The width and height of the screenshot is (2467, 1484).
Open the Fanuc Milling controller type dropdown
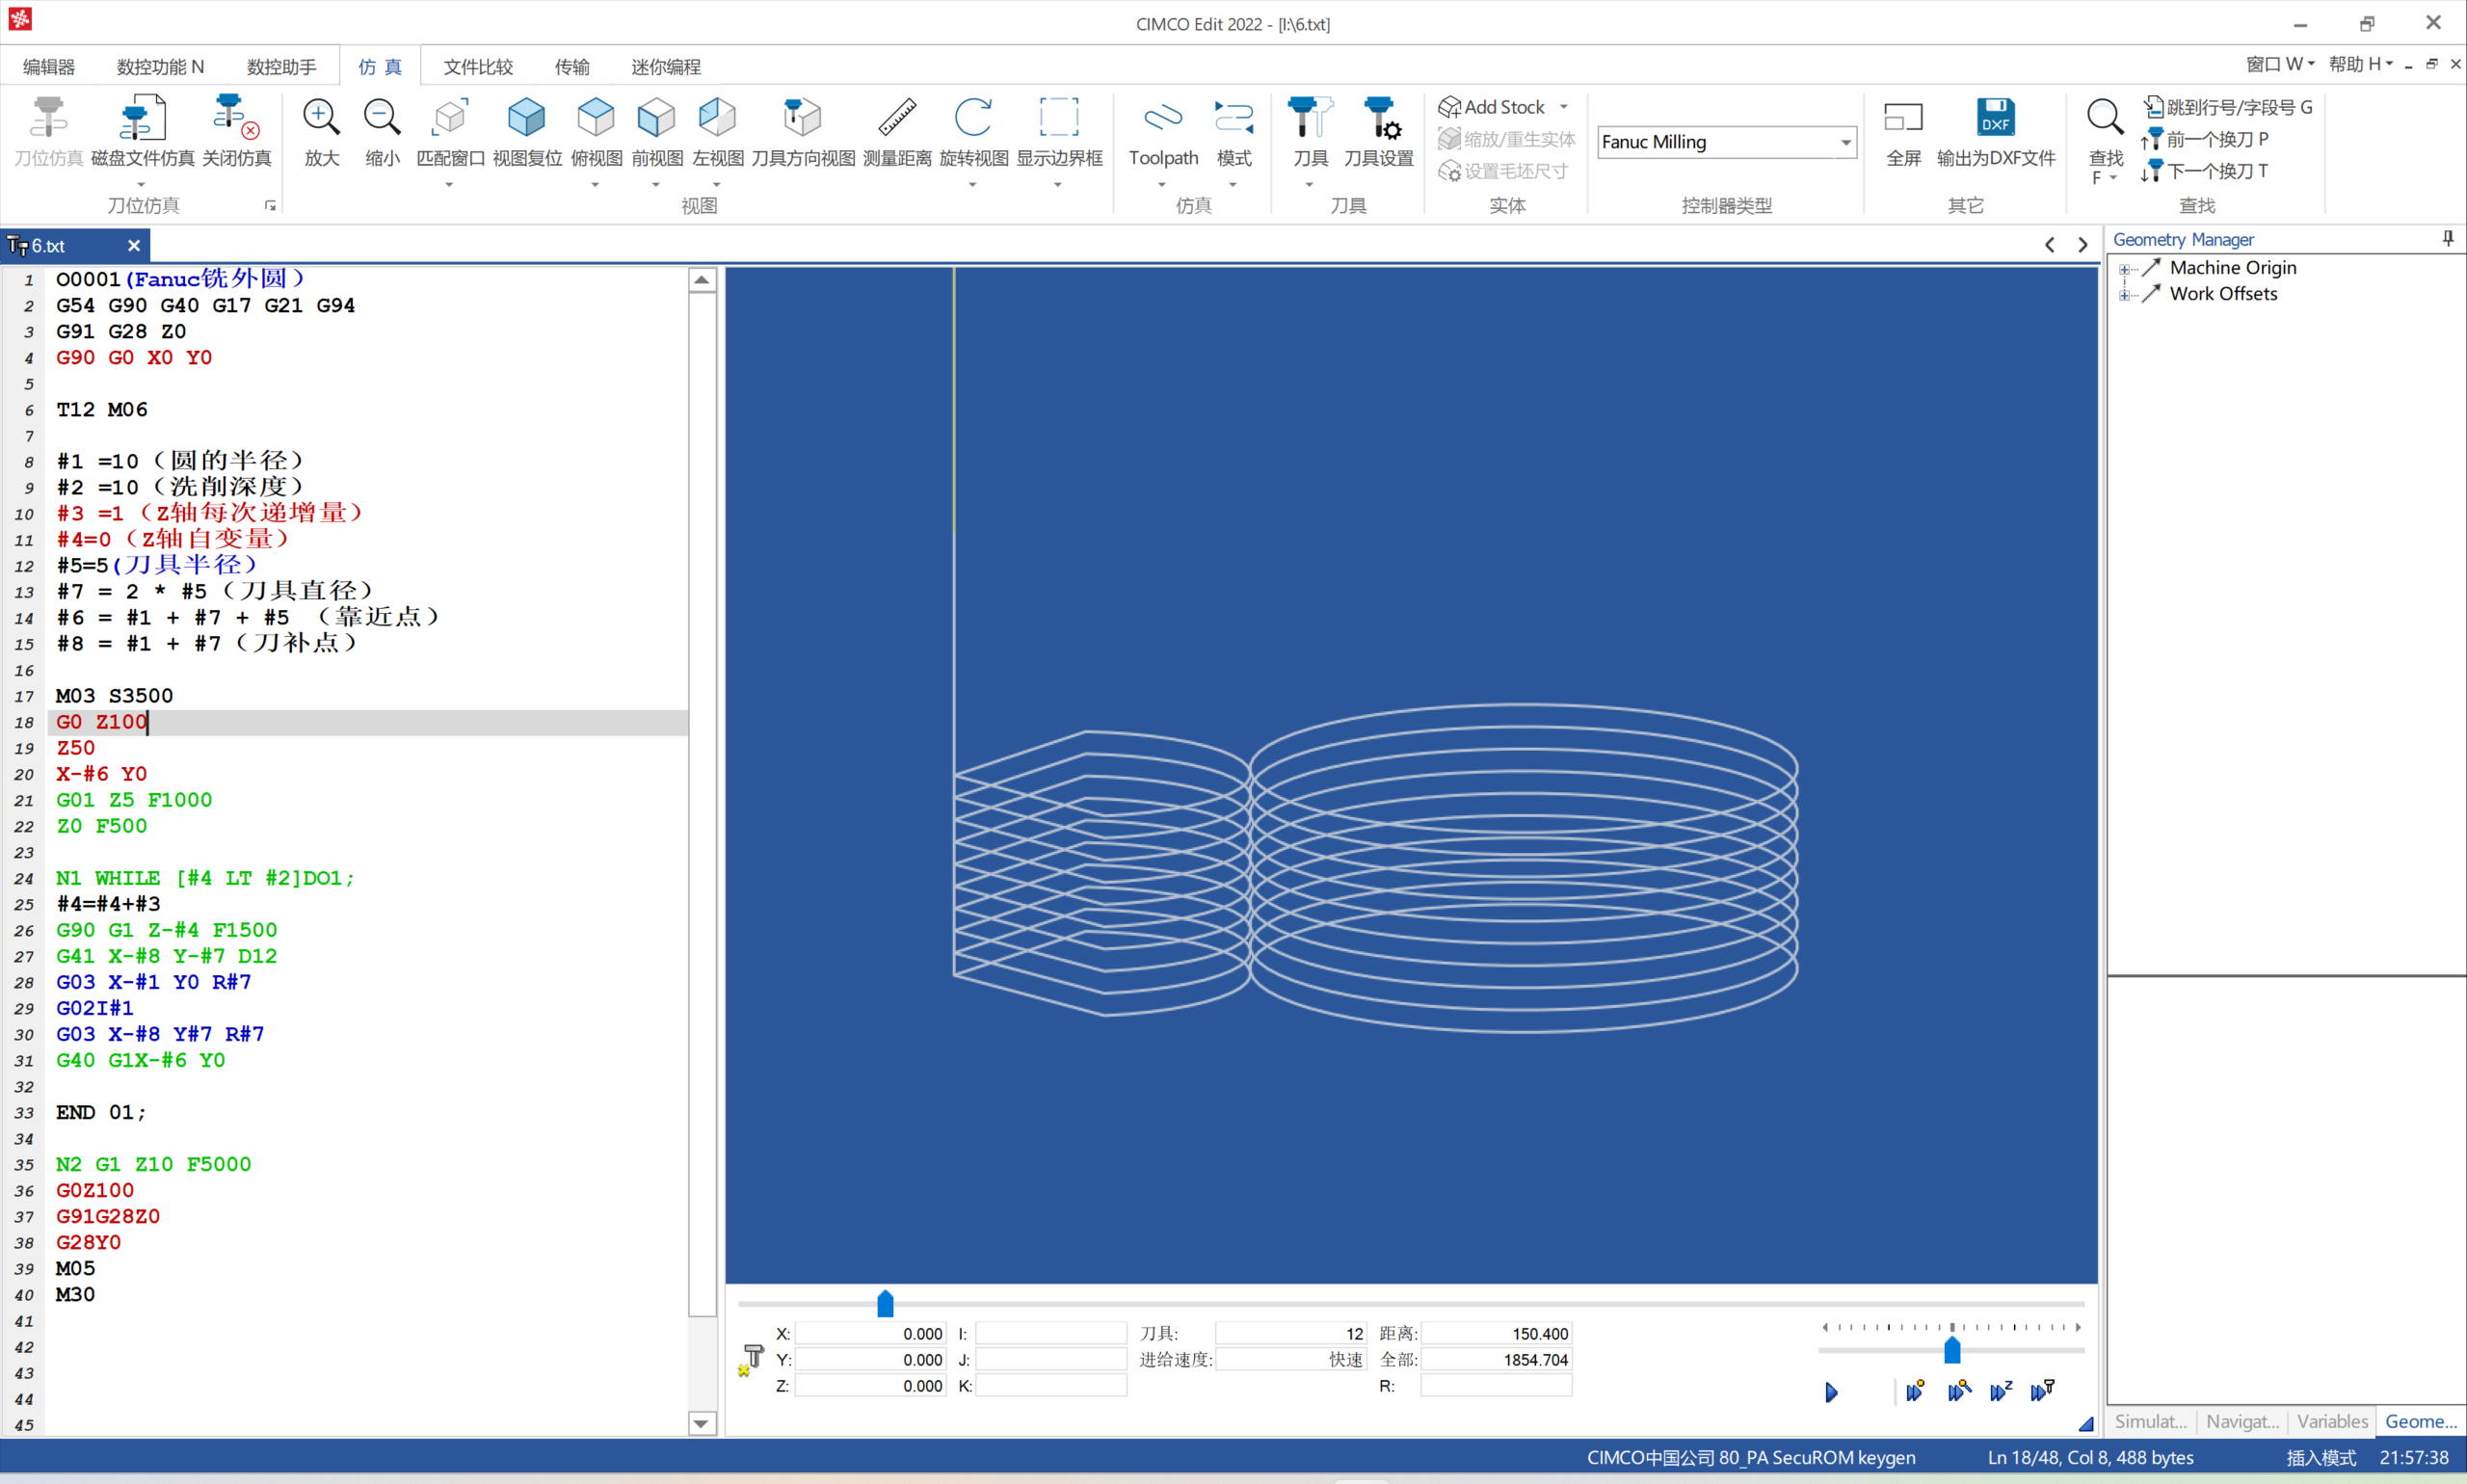click(x=1845, y=142)
